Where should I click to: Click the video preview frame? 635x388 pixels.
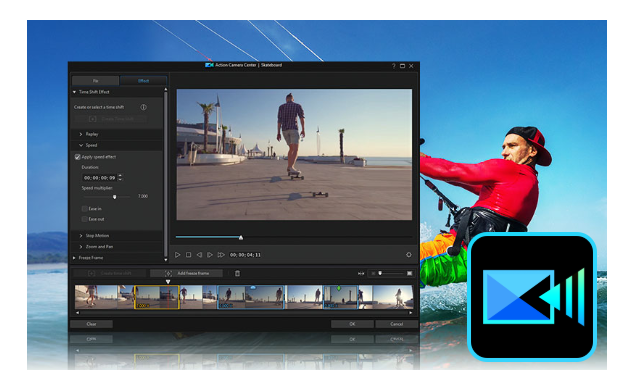(x=294, y=155)
